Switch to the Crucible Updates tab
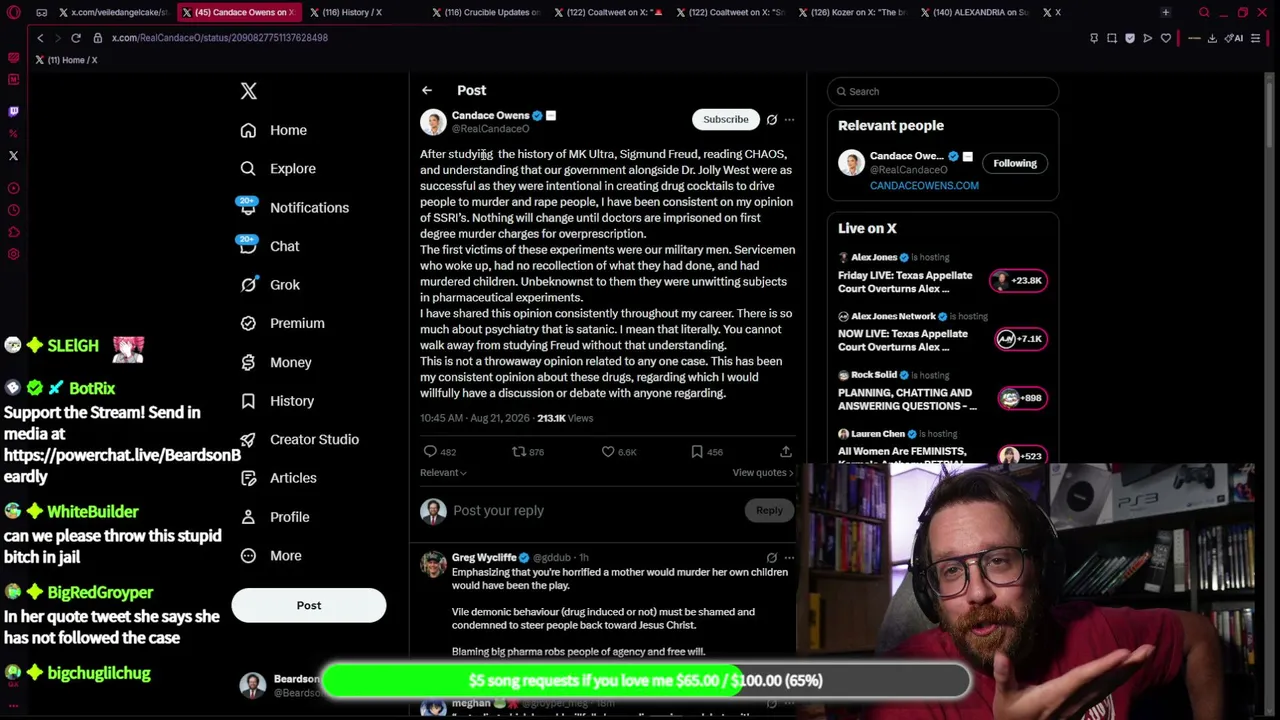Screen dimensions: 1280x720 pos(487,12)
